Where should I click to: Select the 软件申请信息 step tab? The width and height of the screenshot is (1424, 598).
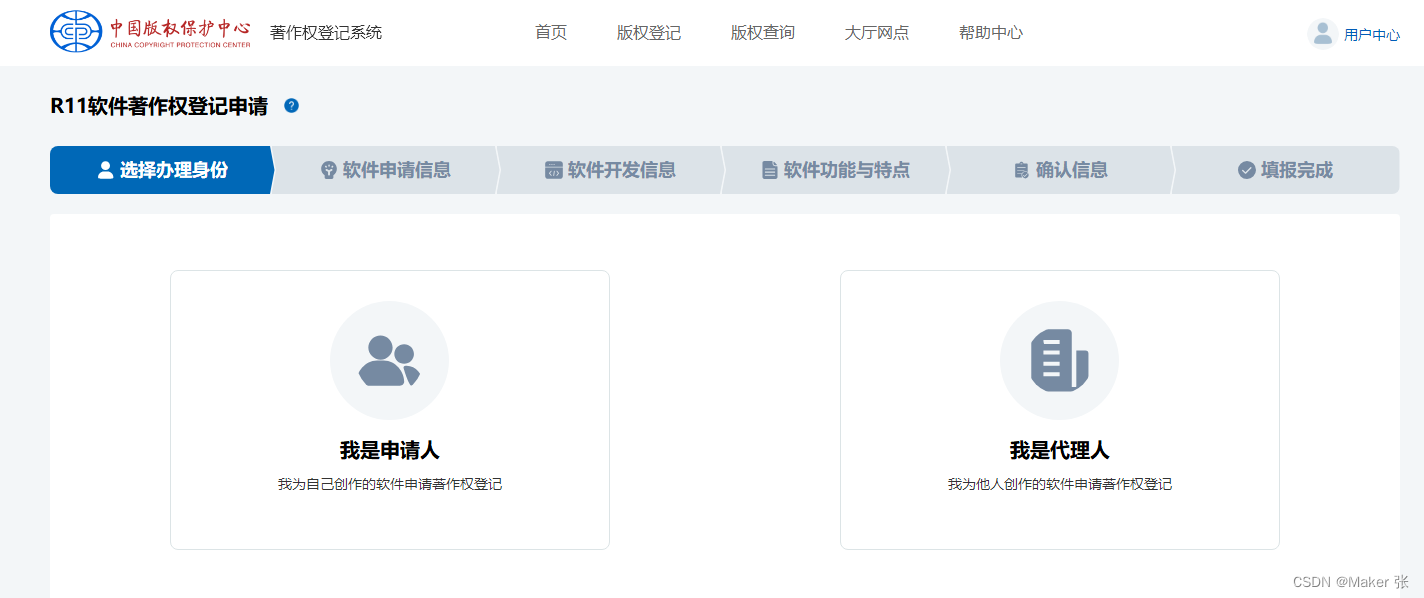[385, 170]
